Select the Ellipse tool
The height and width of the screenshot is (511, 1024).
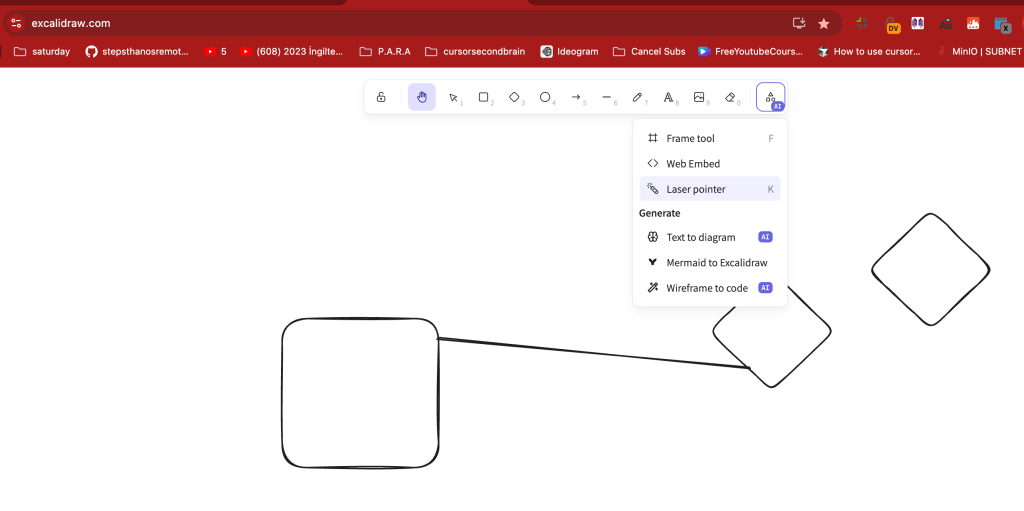[545, 97]
